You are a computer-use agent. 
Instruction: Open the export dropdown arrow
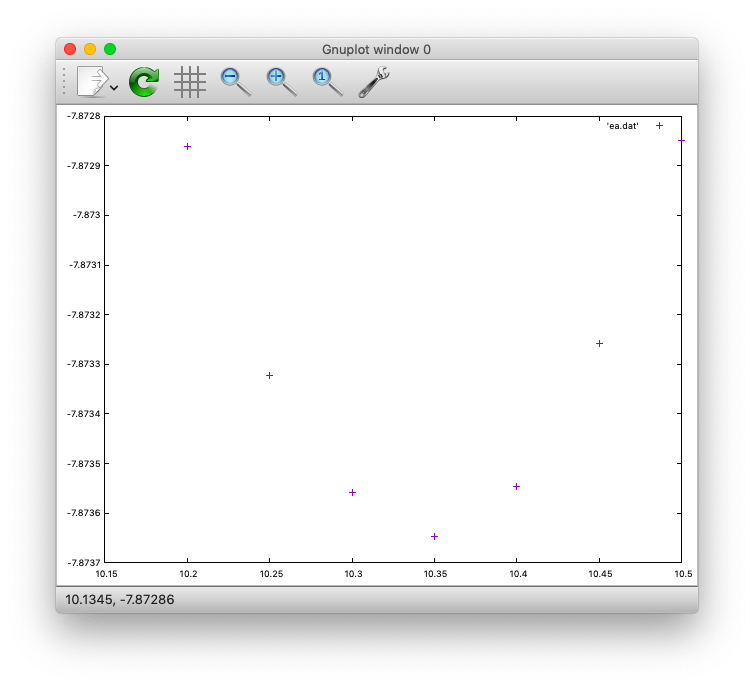point(114,88)
